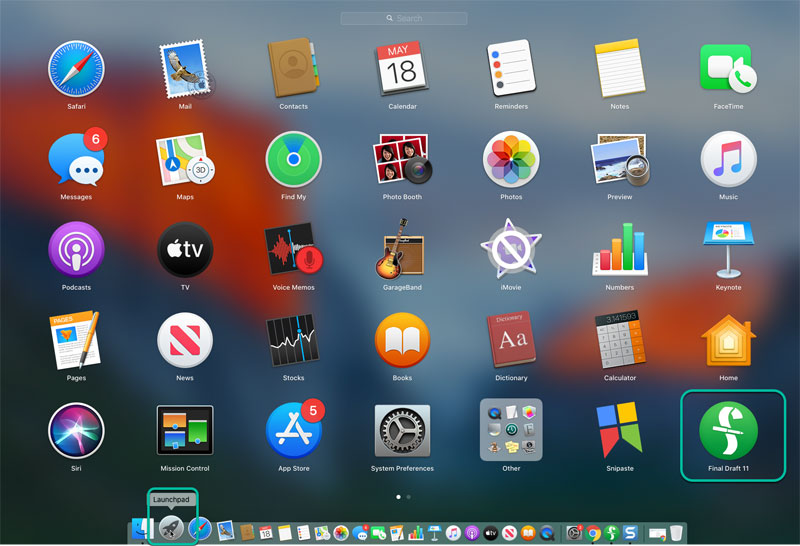Open System Preferences in Launchpad grid
This screenshot has height=546, width=800.
pos(402,431)
